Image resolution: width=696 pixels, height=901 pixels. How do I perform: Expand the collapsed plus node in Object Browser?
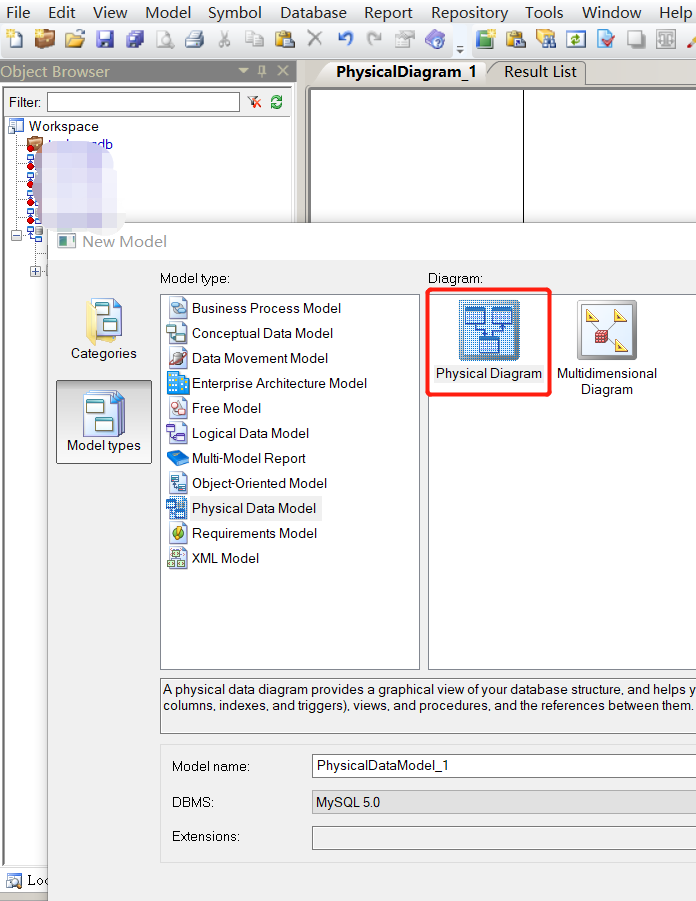coord(36,271)
